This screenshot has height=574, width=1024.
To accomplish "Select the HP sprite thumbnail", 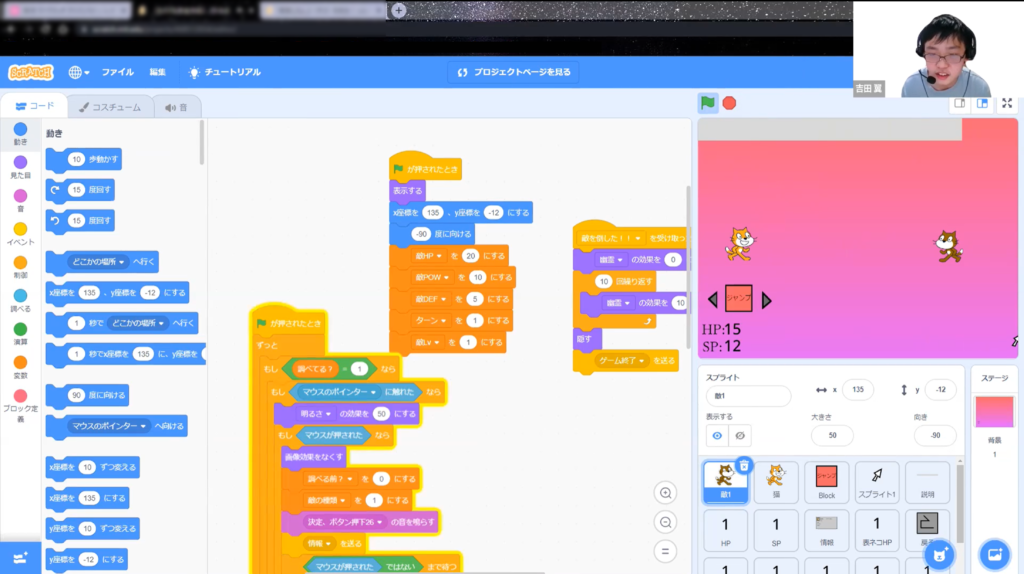I will (726, 530).
